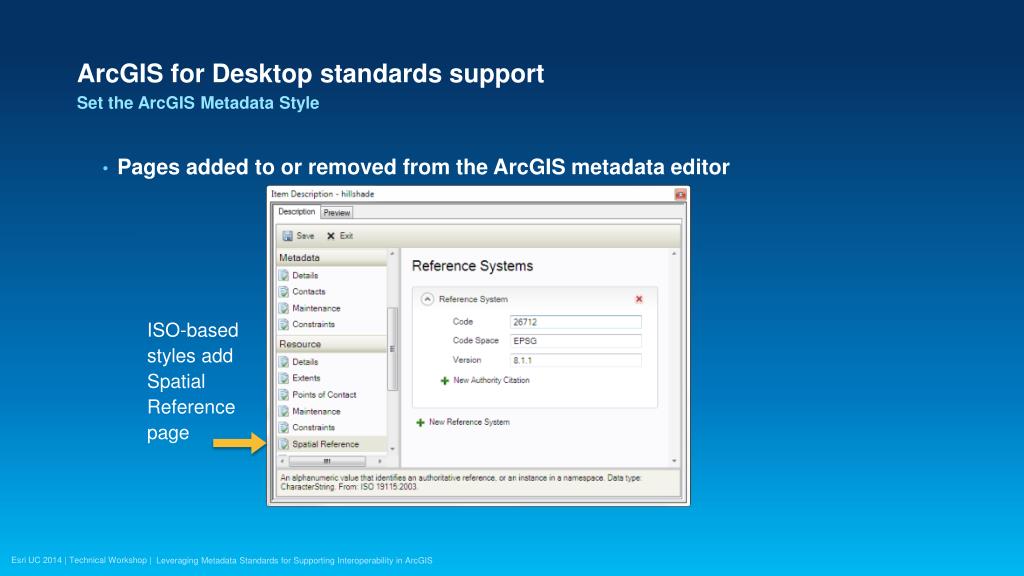1024x576 pixels.
Task: Click the Resource section header
Action: click(x=332, y=344)
